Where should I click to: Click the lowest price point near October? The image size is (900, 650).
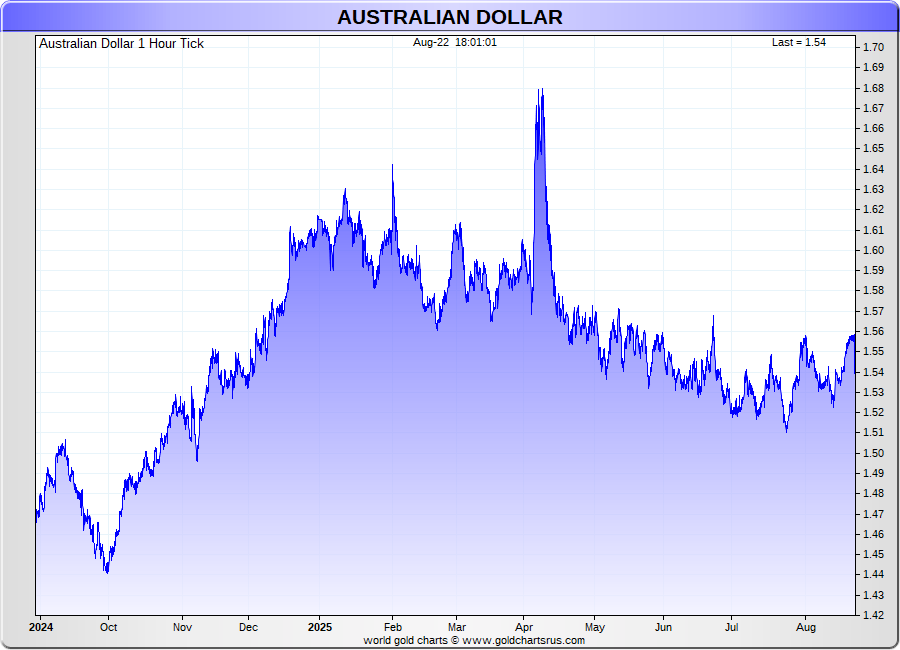click(x=107, y=572)
